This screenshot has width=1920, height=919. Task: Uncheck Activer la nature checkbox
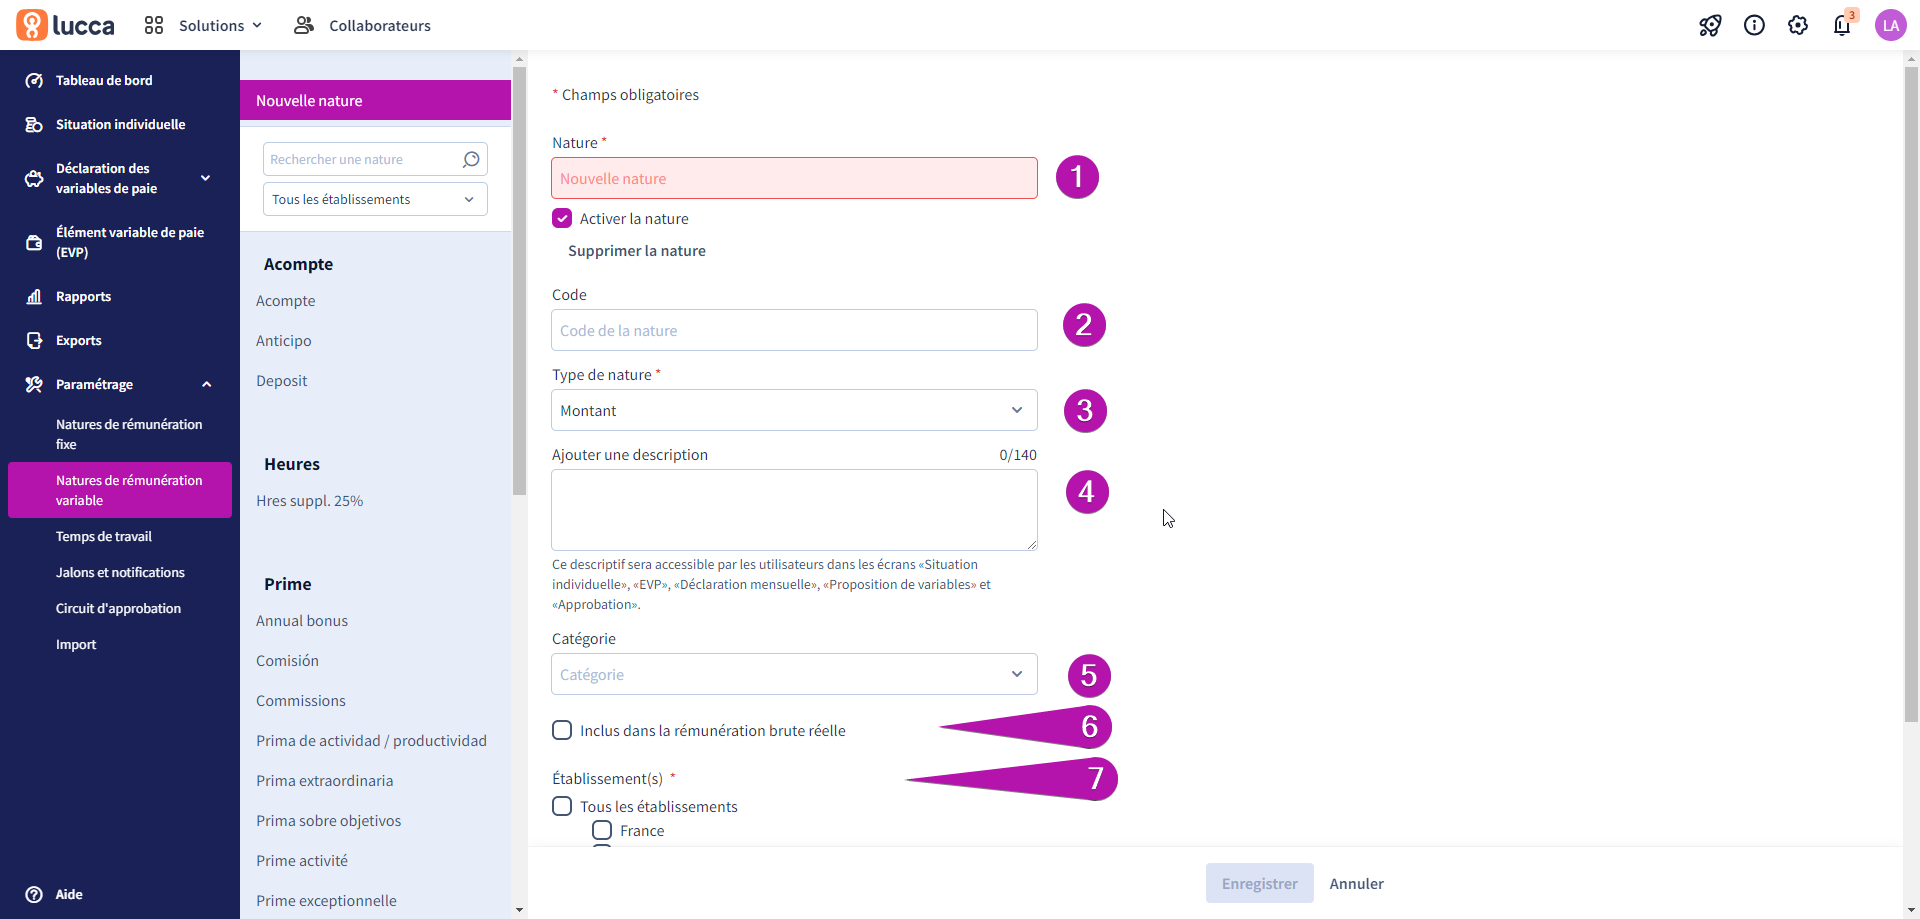(x=562, y=219)
